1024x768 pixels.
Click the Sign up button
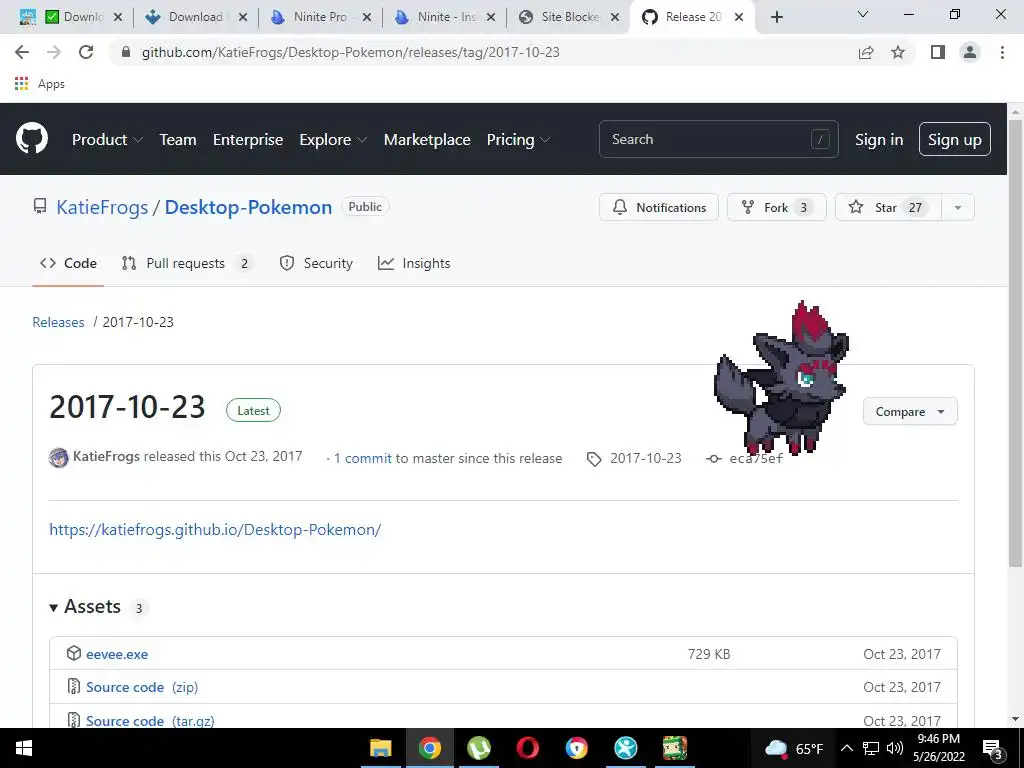point(954,139)
